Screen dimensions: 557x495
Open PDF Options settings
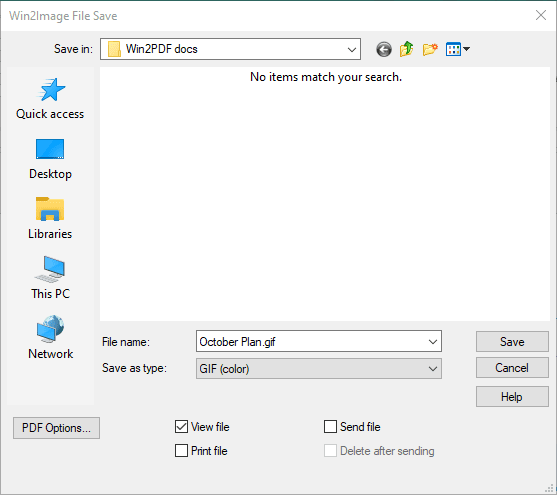coord(56,428)
